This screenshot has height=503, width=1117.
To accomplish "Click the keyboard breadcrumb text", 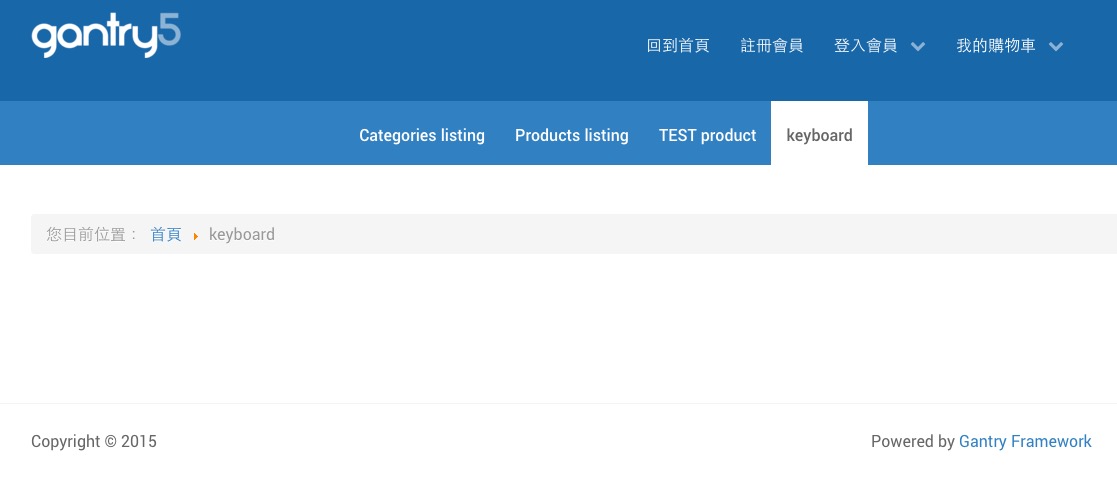I will (242, 234).
